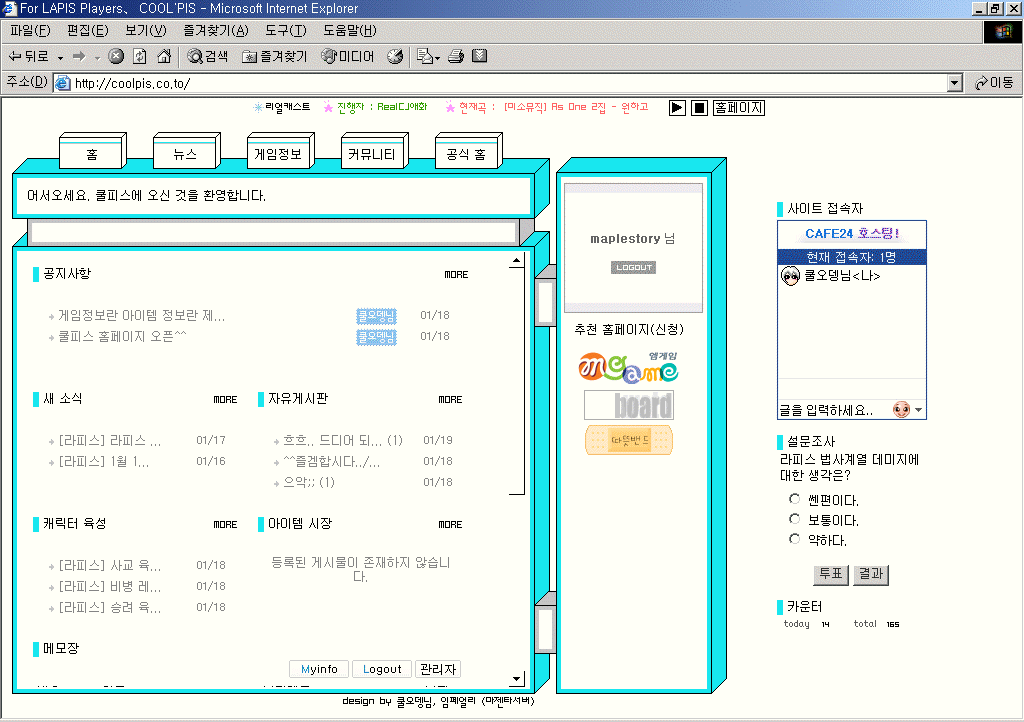Select the 약하다 poll option

click(795, 540)
